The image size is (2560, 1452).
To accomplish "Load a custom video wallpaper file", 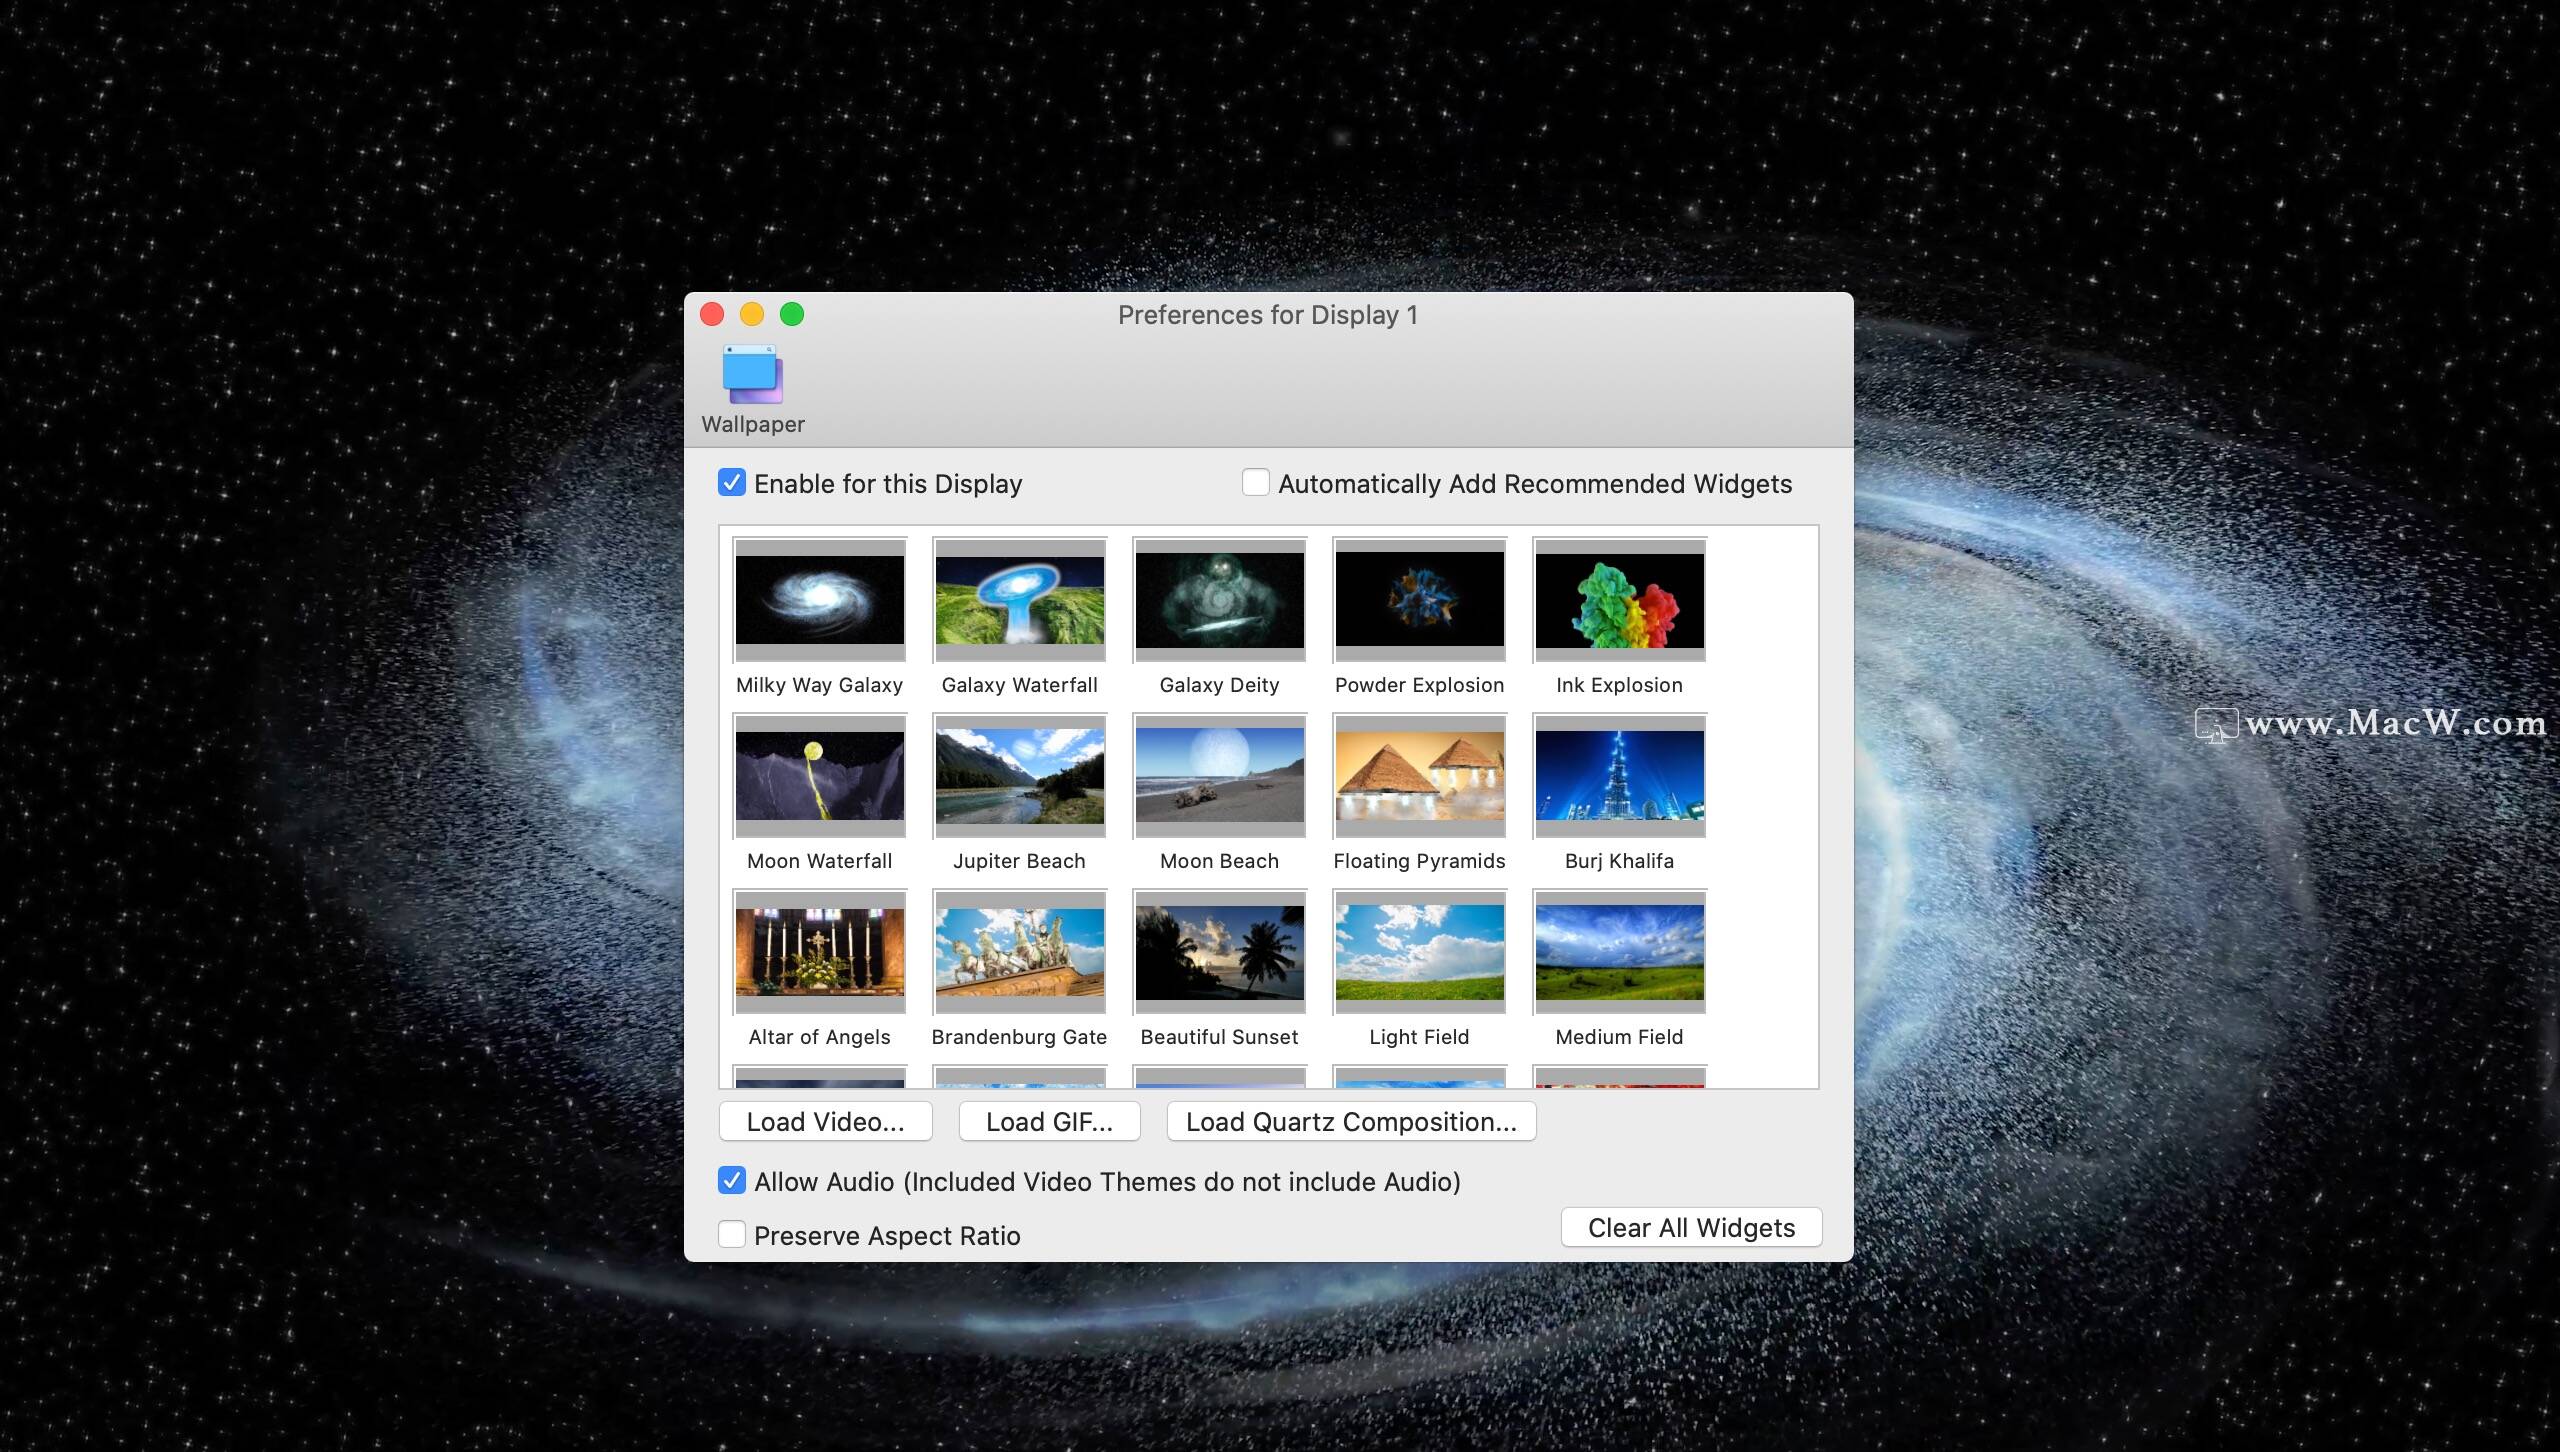I will click(826, 1122).
